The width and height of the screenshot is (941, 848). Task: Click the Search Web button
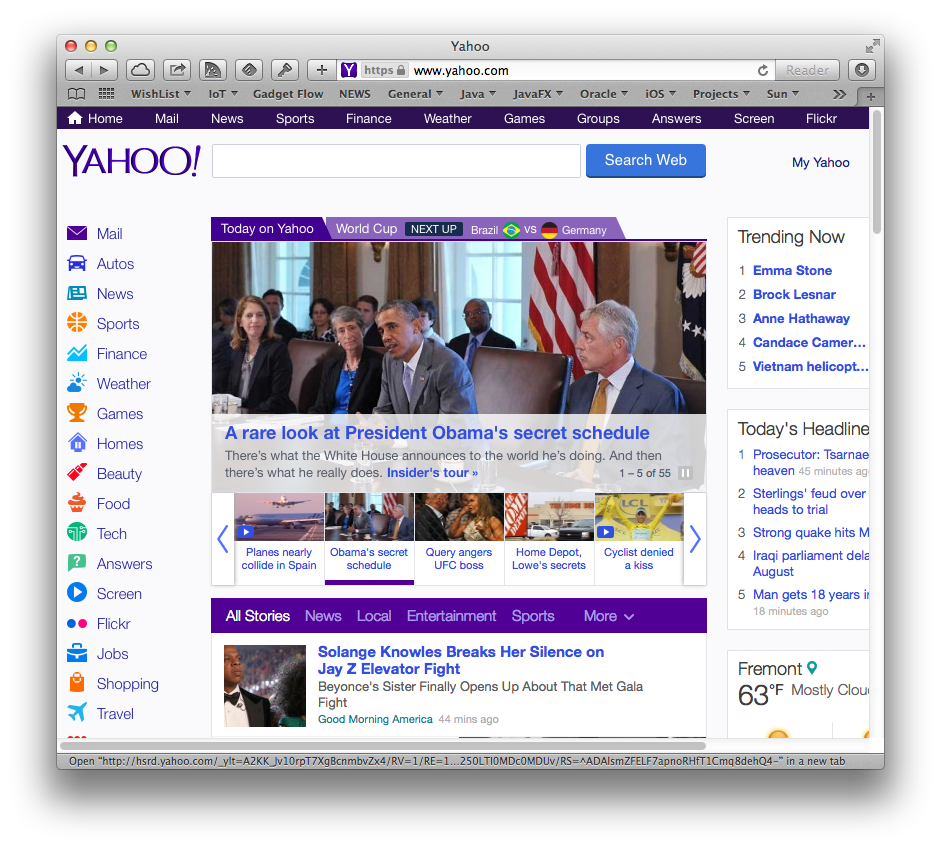point(646,160)
